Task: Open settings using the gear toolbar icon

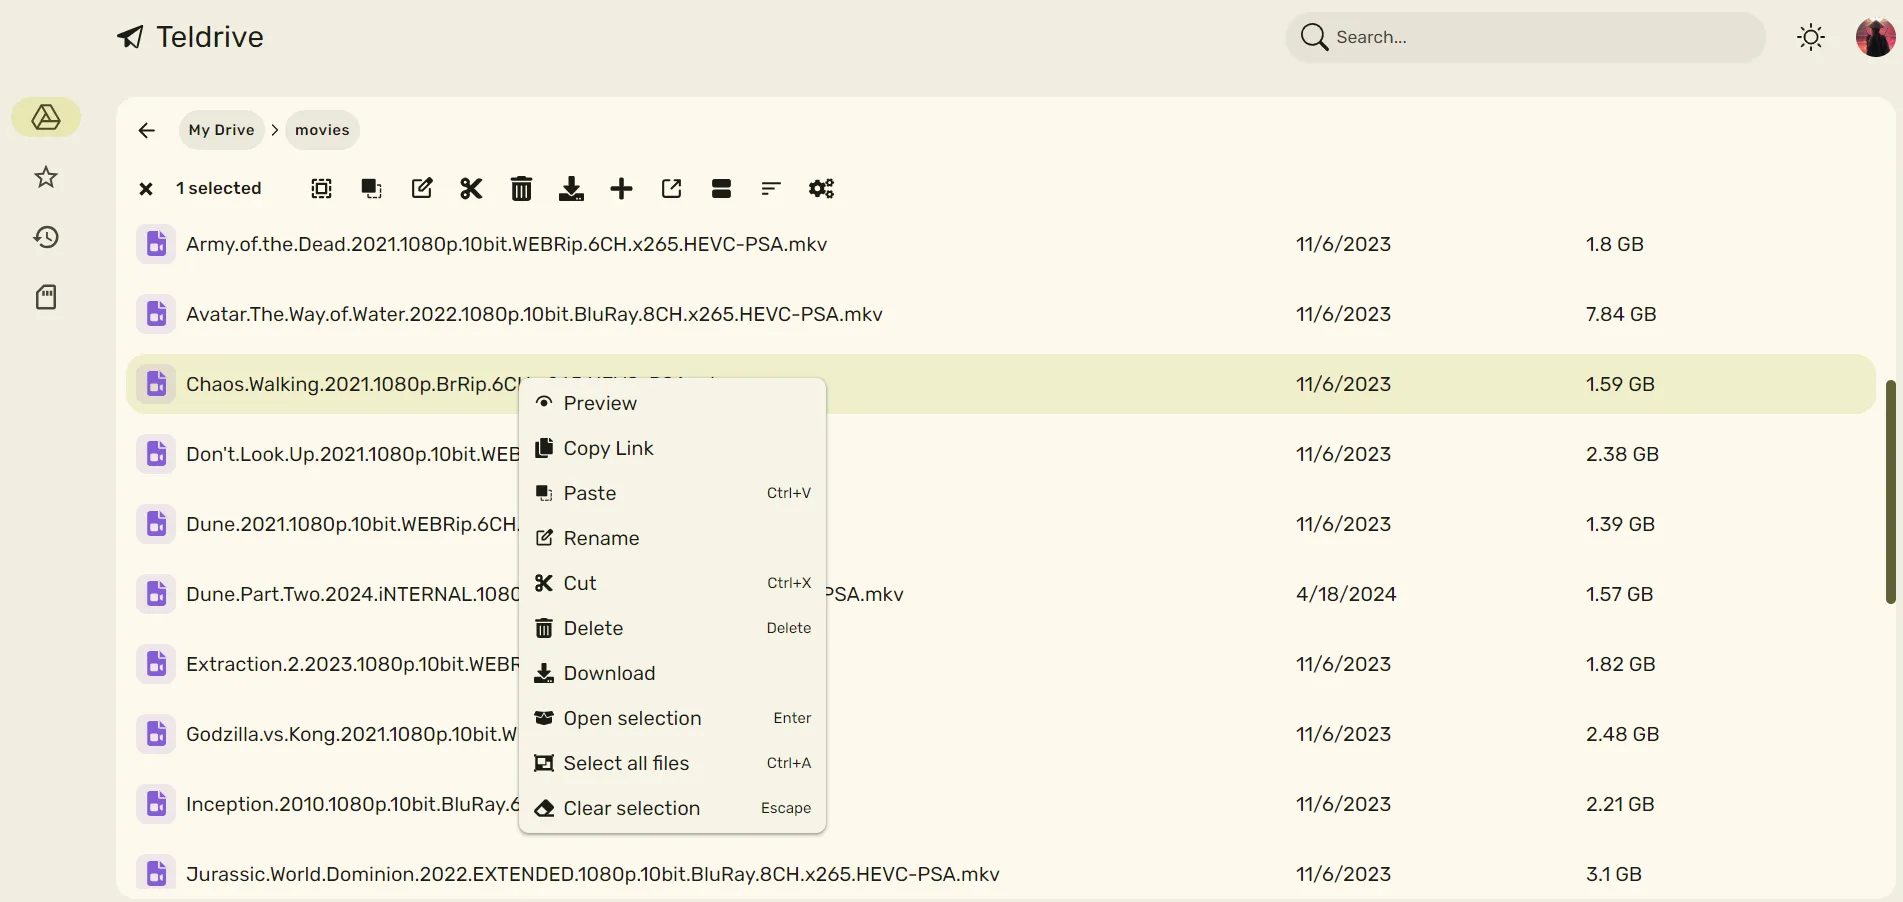Action: pos(821,189)
